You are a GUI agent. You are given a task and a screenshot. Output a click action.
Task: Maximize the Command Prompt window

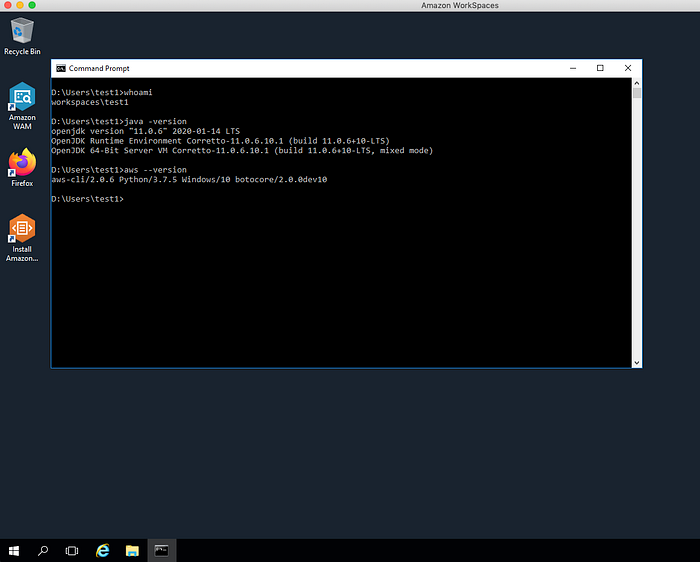click(600, 68)
